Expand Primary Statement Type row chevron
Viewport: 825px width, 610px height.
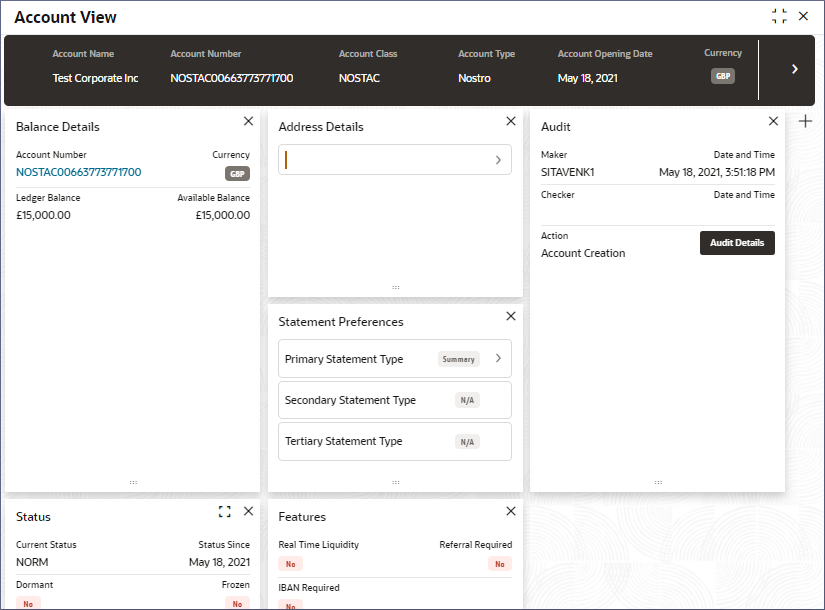[x=498, y=358]
